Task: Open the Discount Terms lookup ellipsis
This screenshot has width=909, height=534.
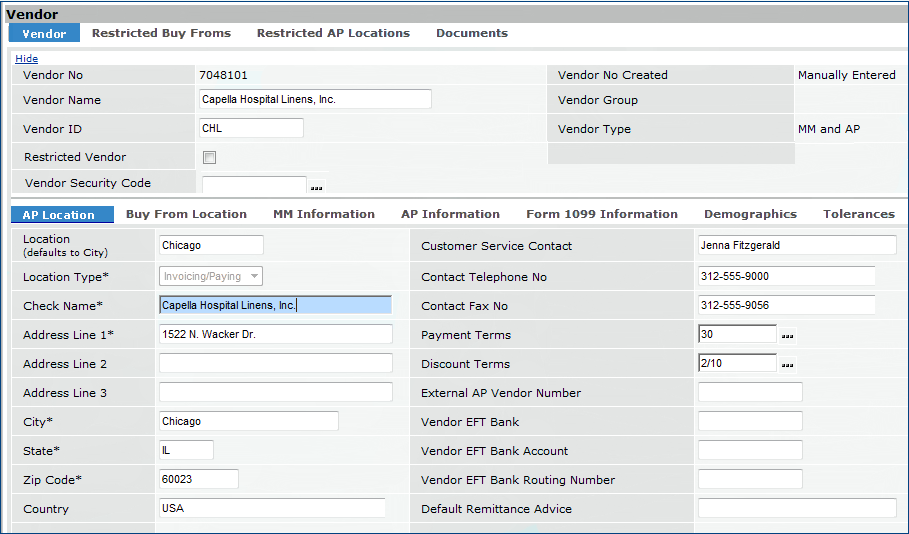Action: pos(787,365)
